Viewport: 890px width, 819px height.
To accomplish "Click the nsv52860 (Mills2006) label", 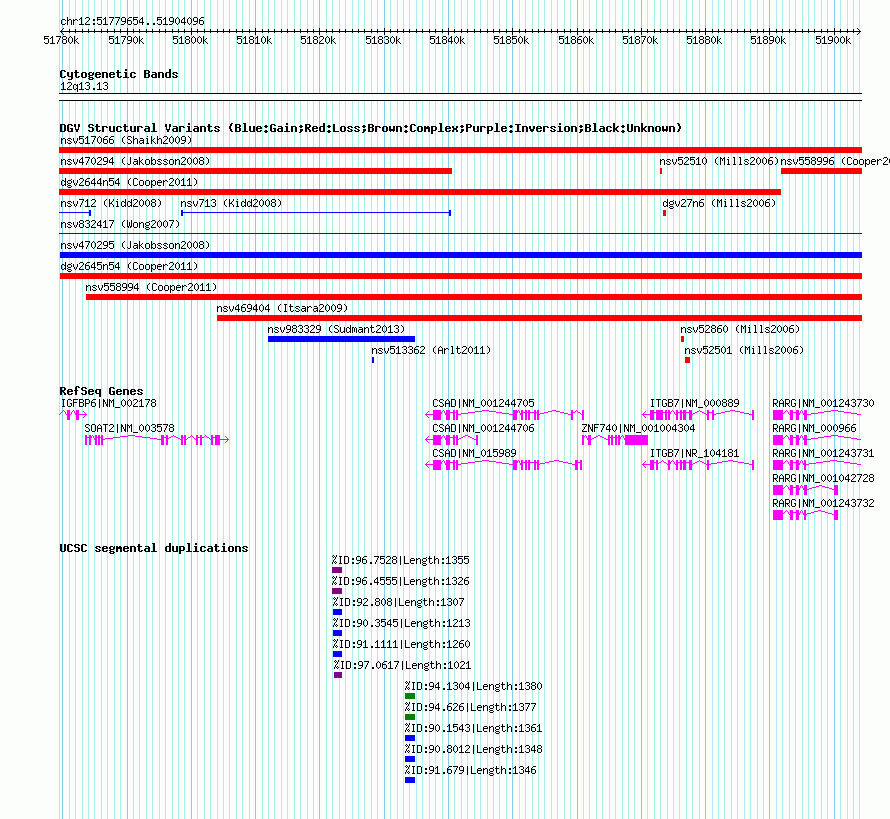I will tap(740, 329).
